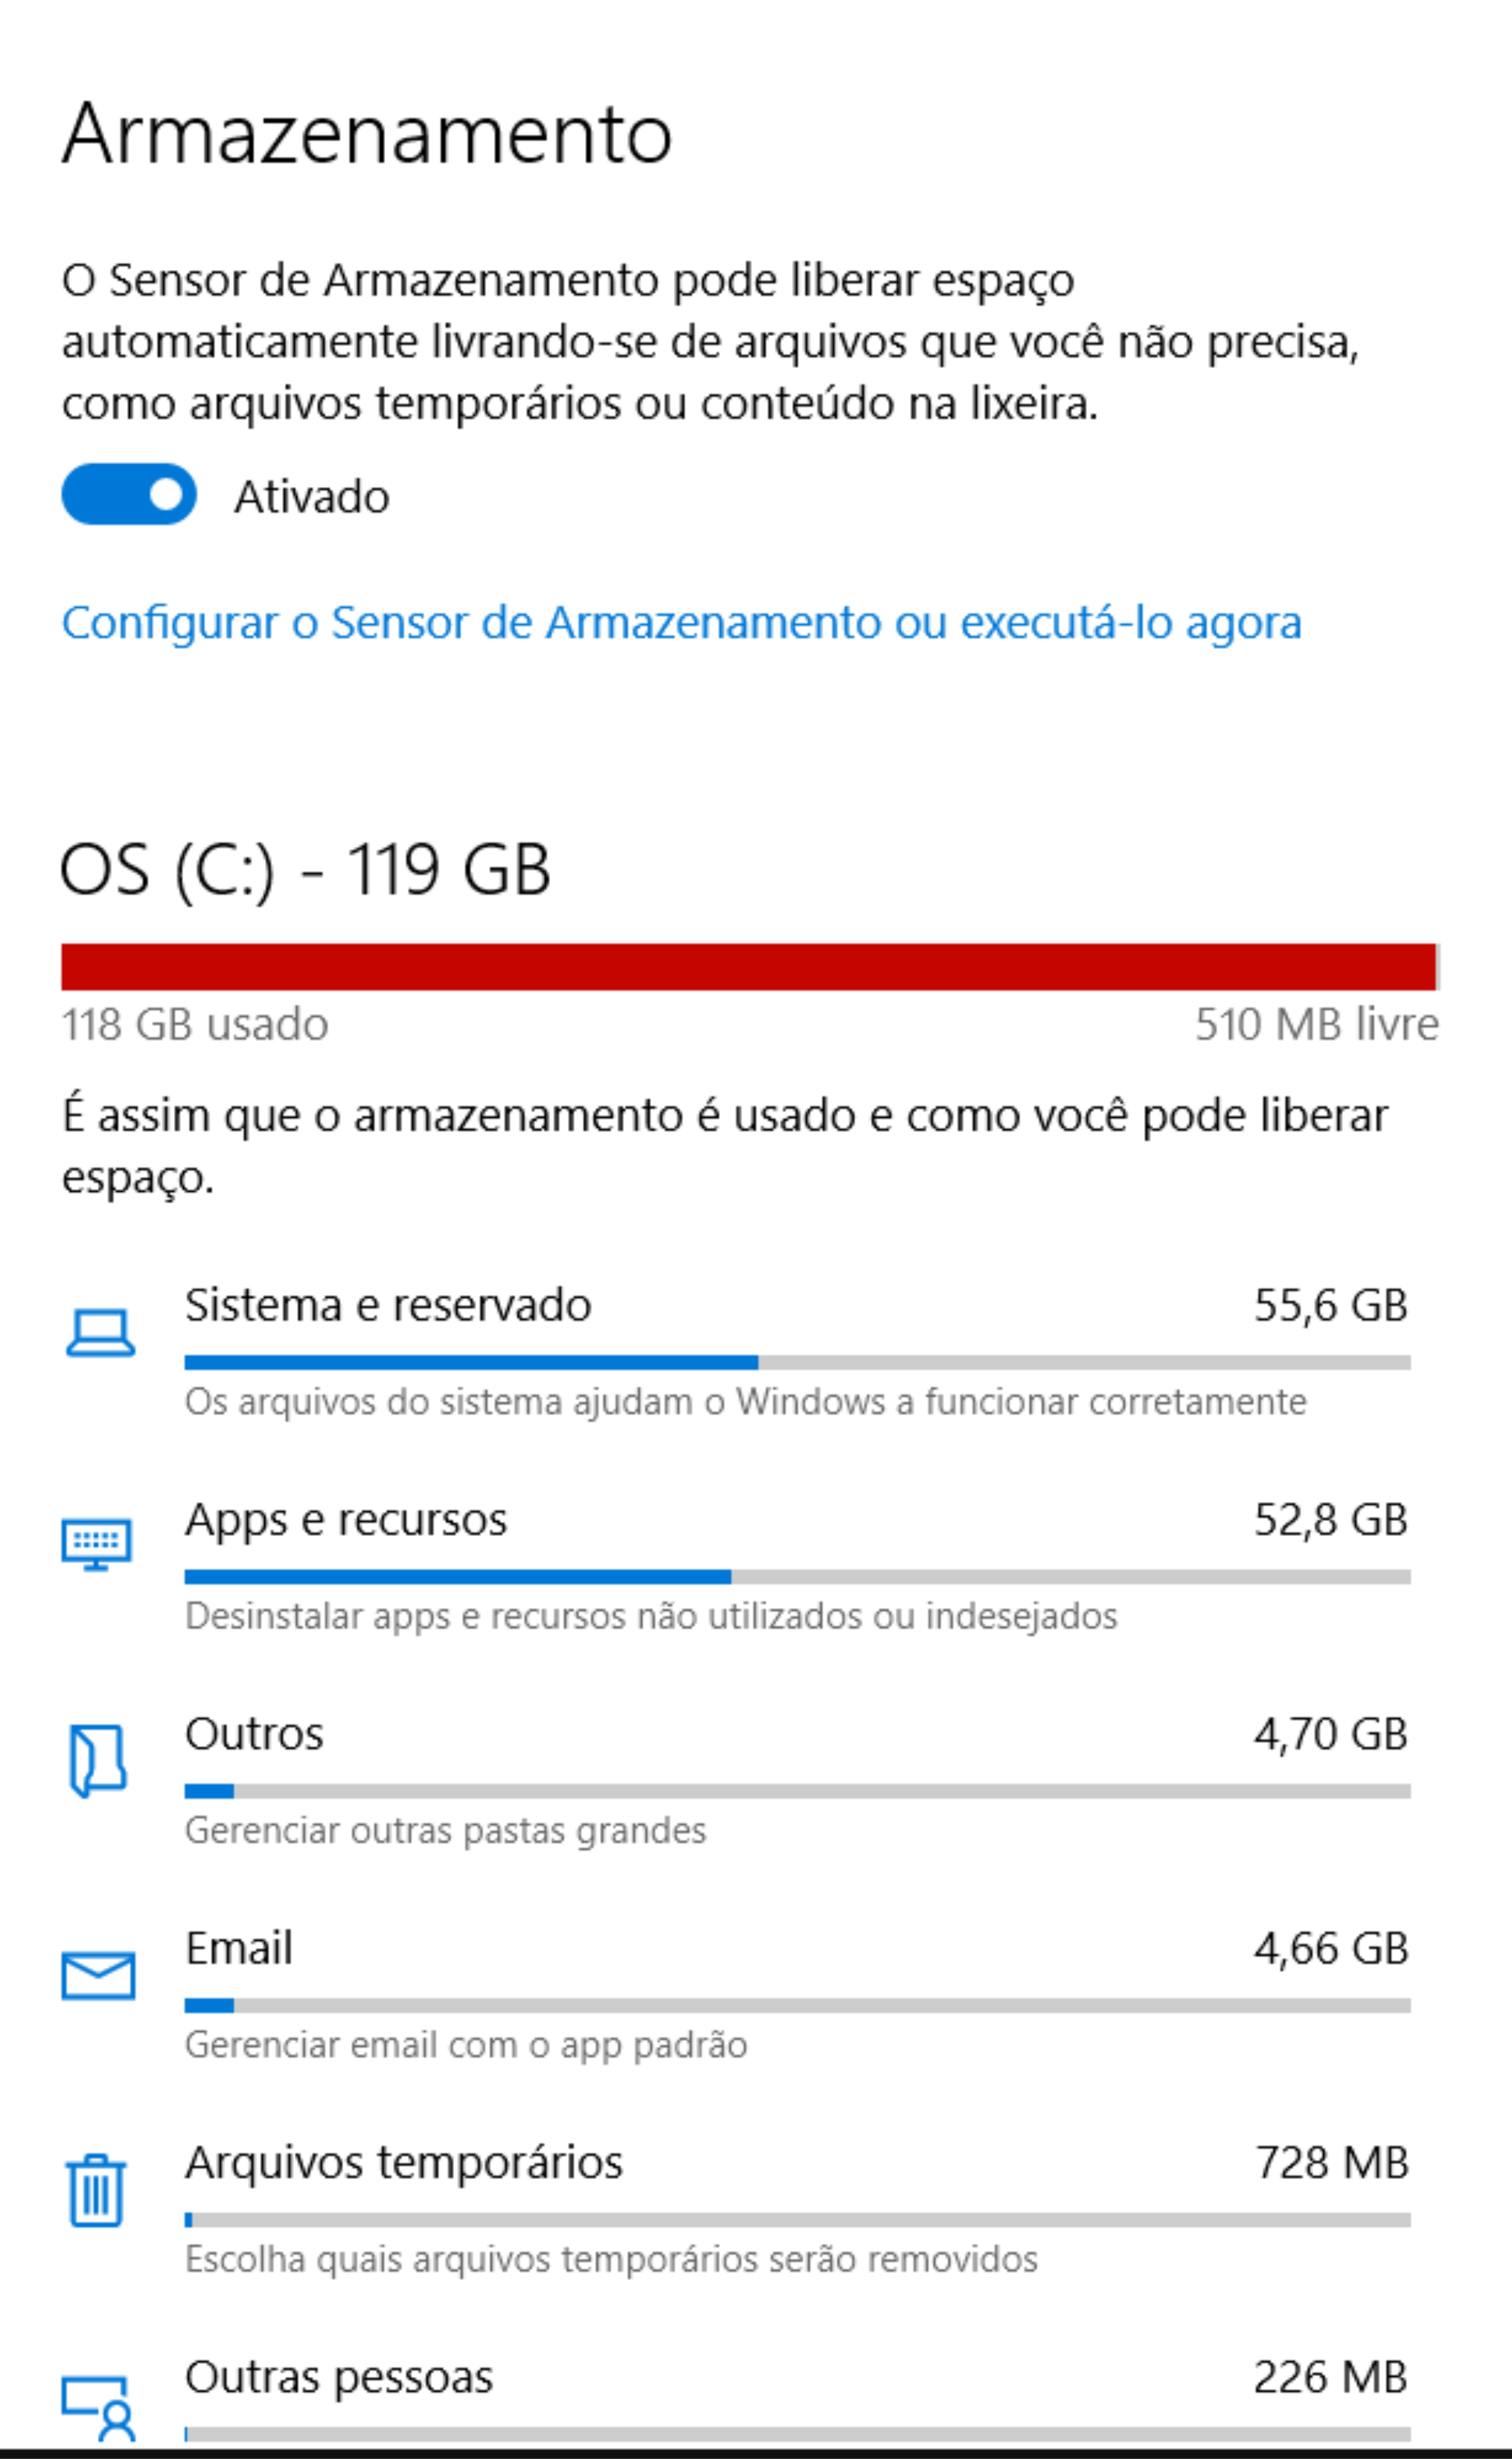This screenshot has width=1512, height=2459.
Task: Open Configurar o Sensor de Armazenamento link
Action: 681,623
